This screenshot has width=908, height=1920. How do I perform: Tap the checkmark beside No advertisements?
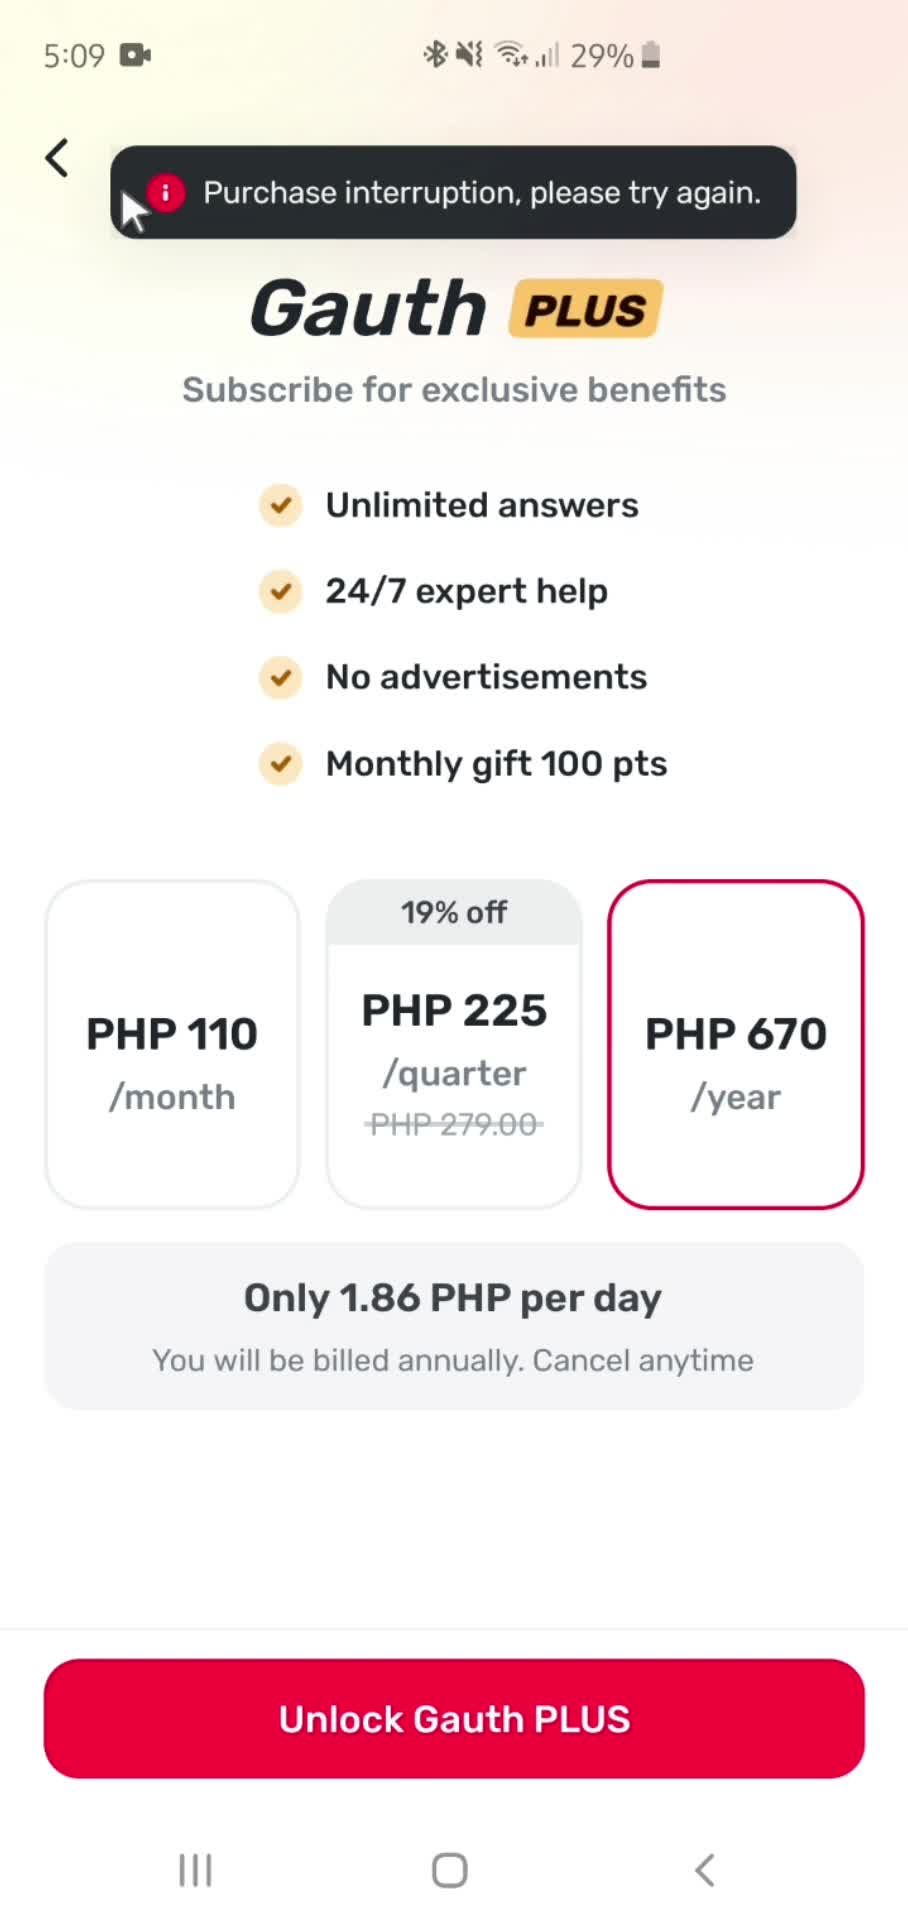point(281,677)
